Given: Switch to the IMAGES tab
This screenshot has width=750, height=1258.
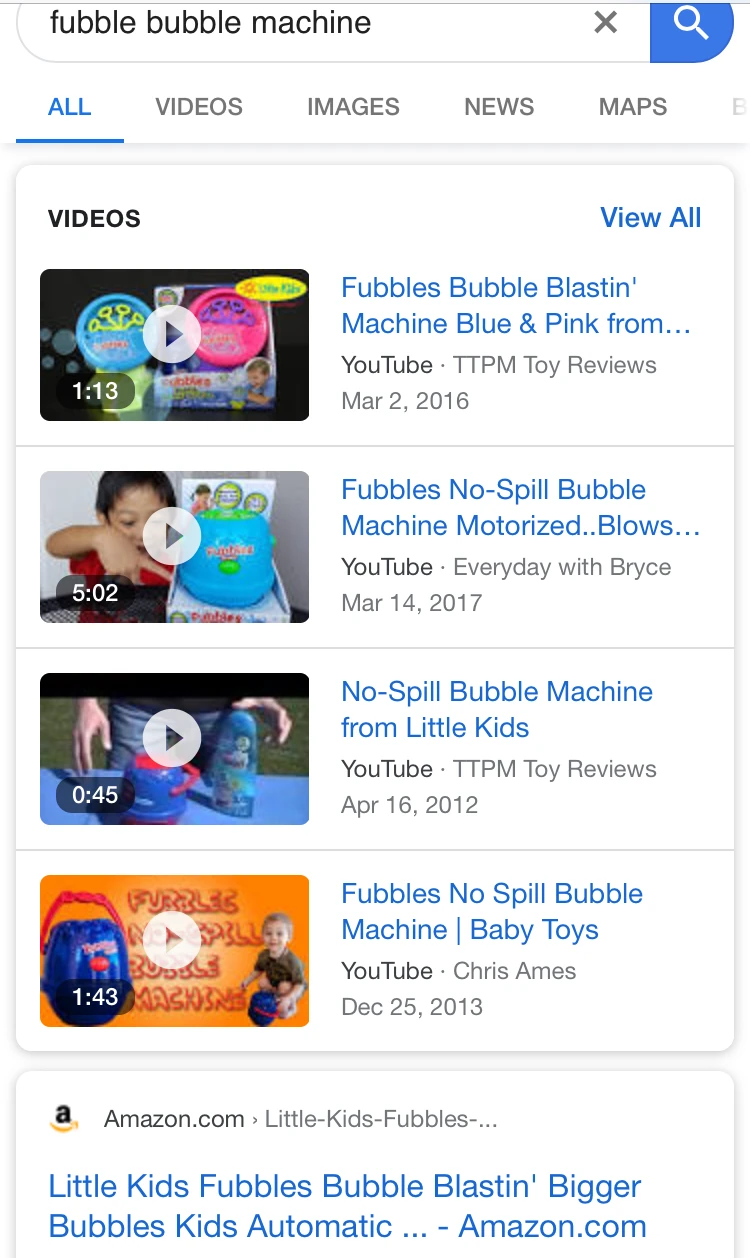Looking at the screenshot, I should (x=353, y=107).
